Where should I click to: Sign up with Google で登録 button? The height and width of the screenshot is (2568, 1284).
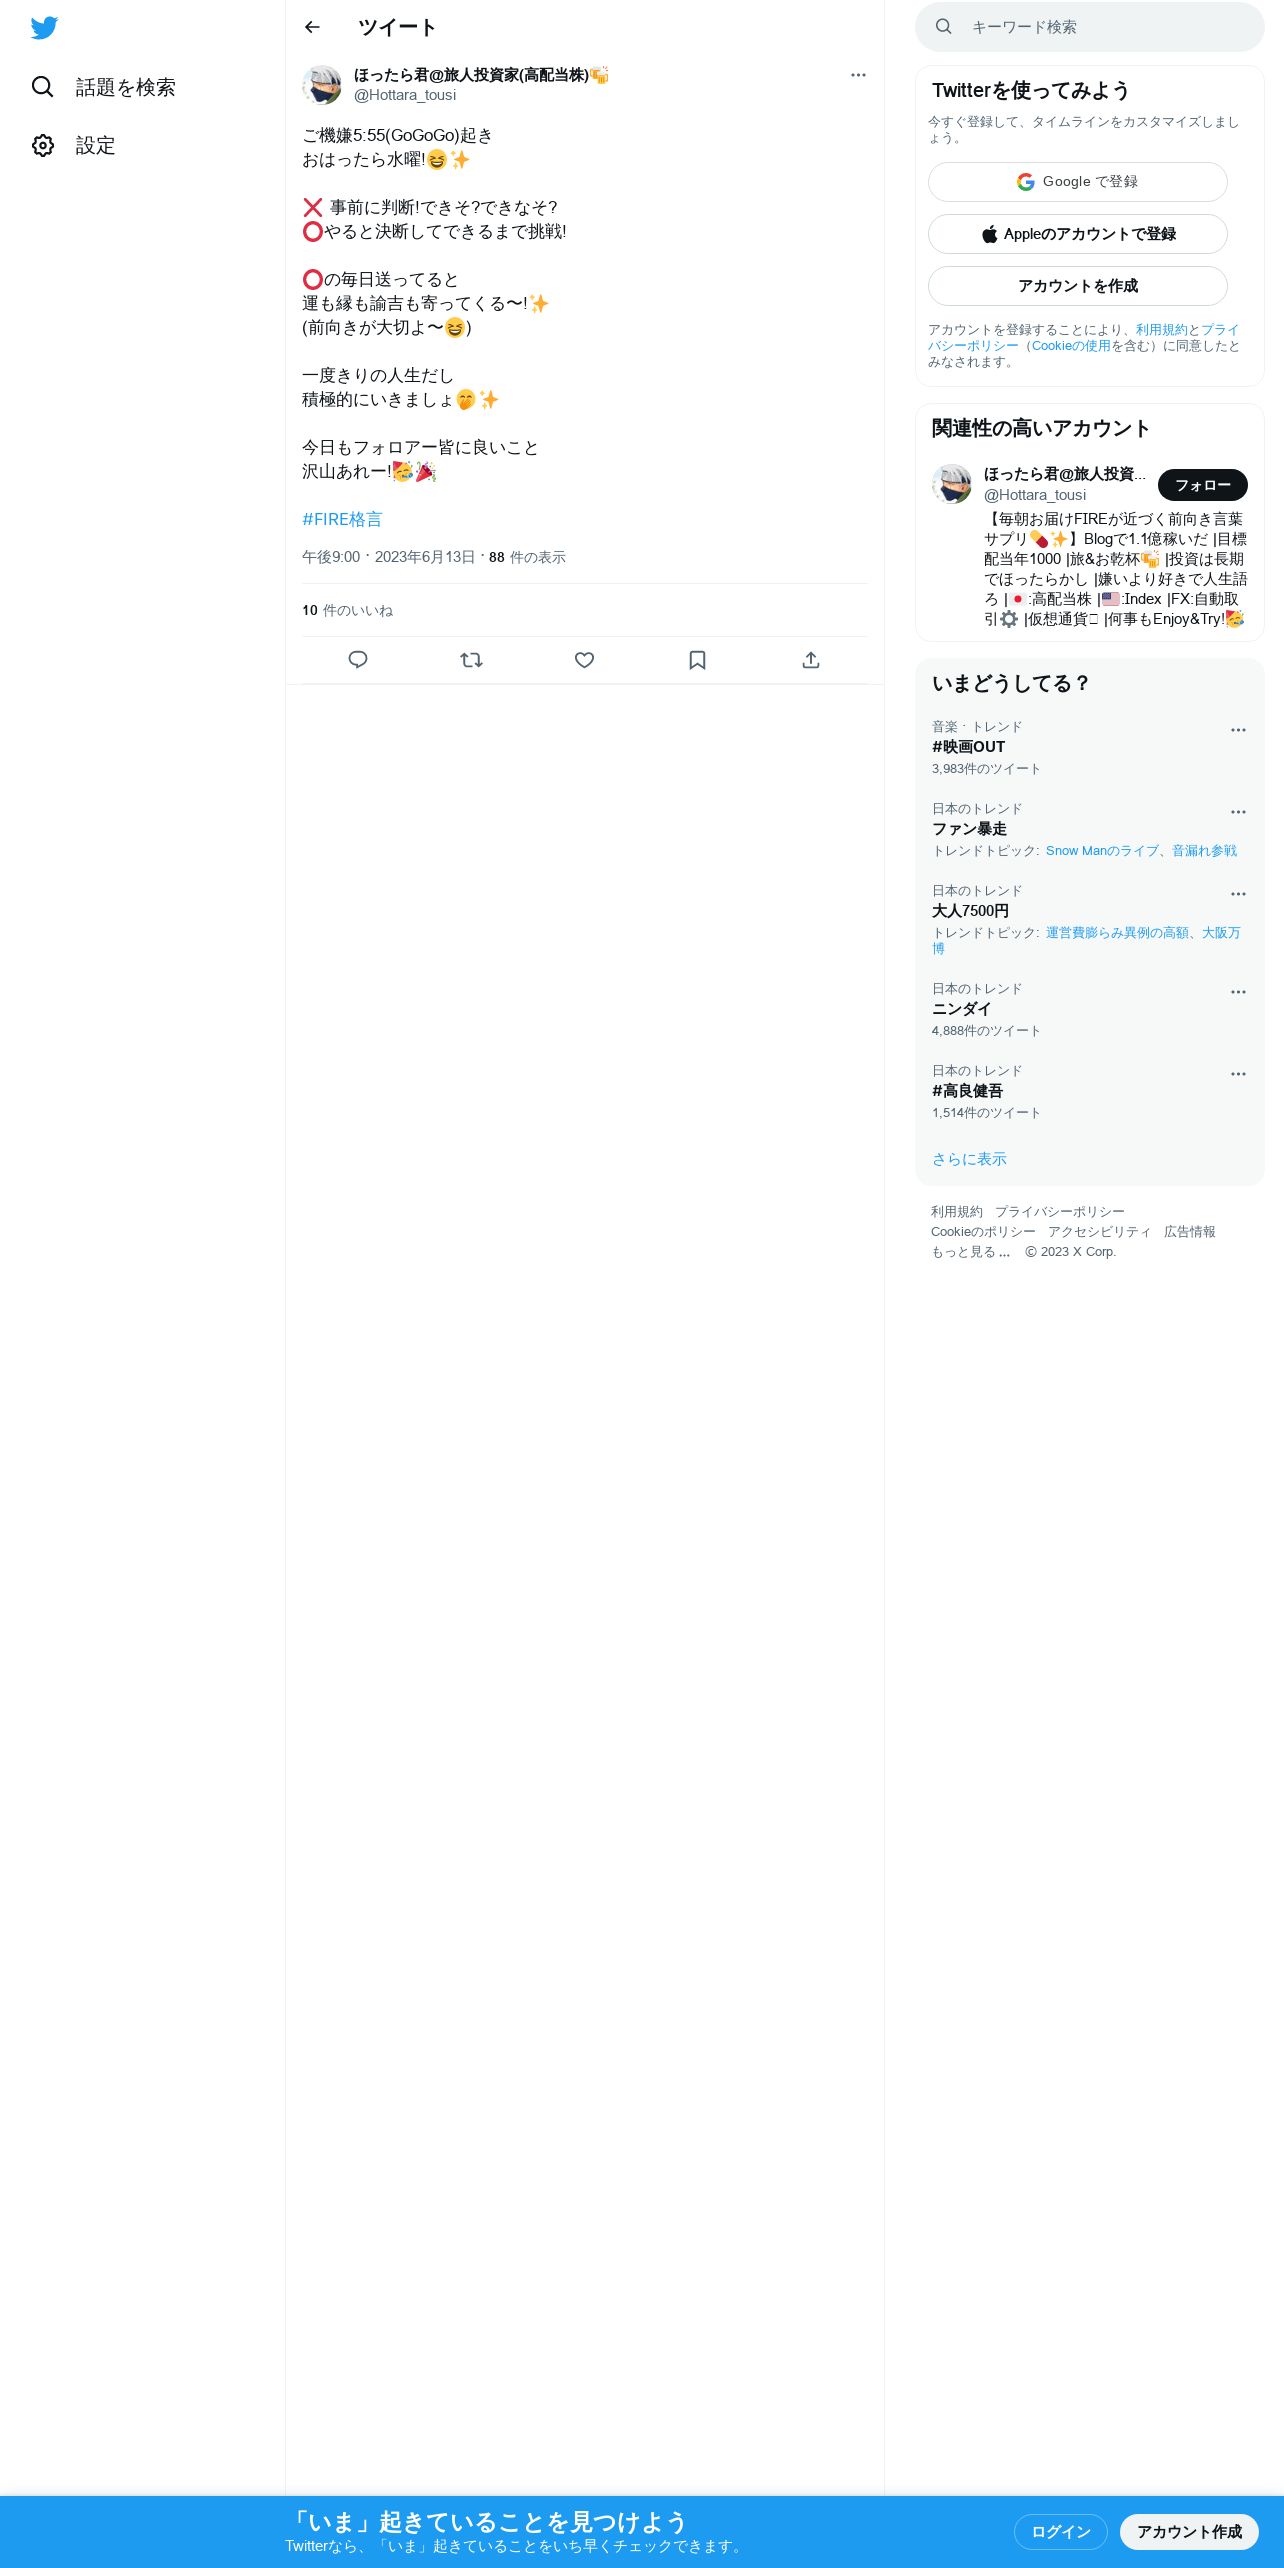point(1078,182)
